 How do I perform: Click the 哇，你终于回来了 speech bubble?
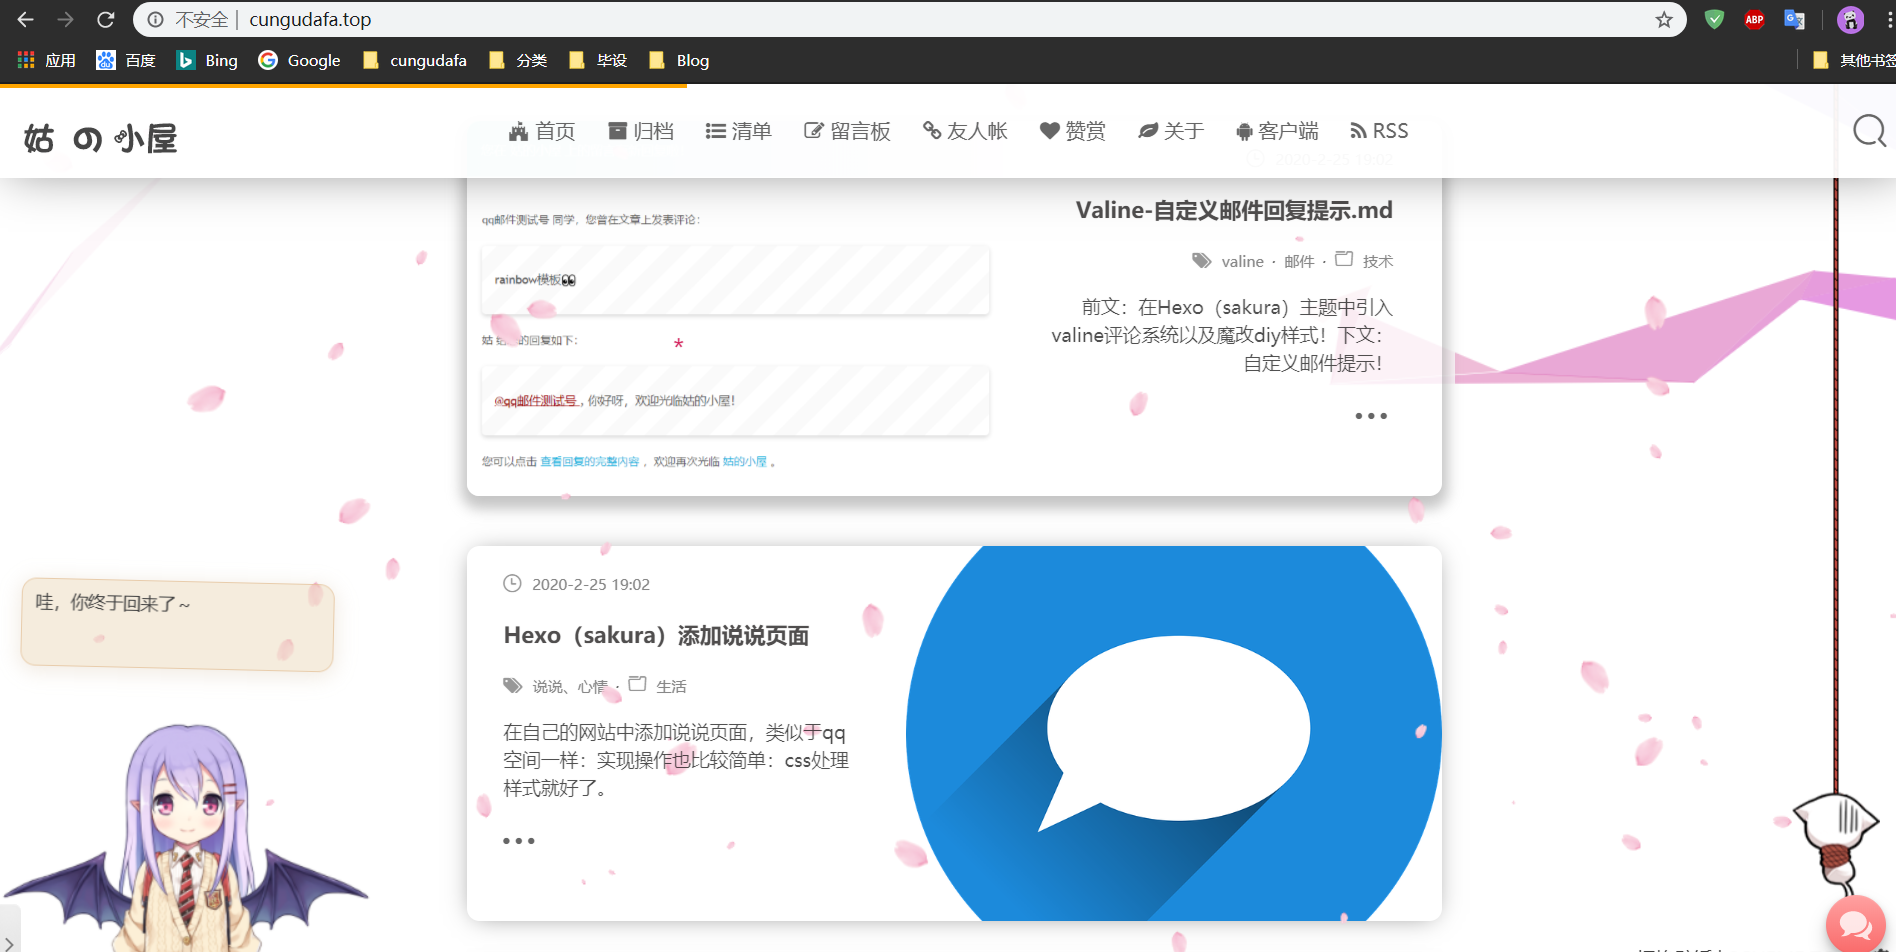(x=177, y=625)
